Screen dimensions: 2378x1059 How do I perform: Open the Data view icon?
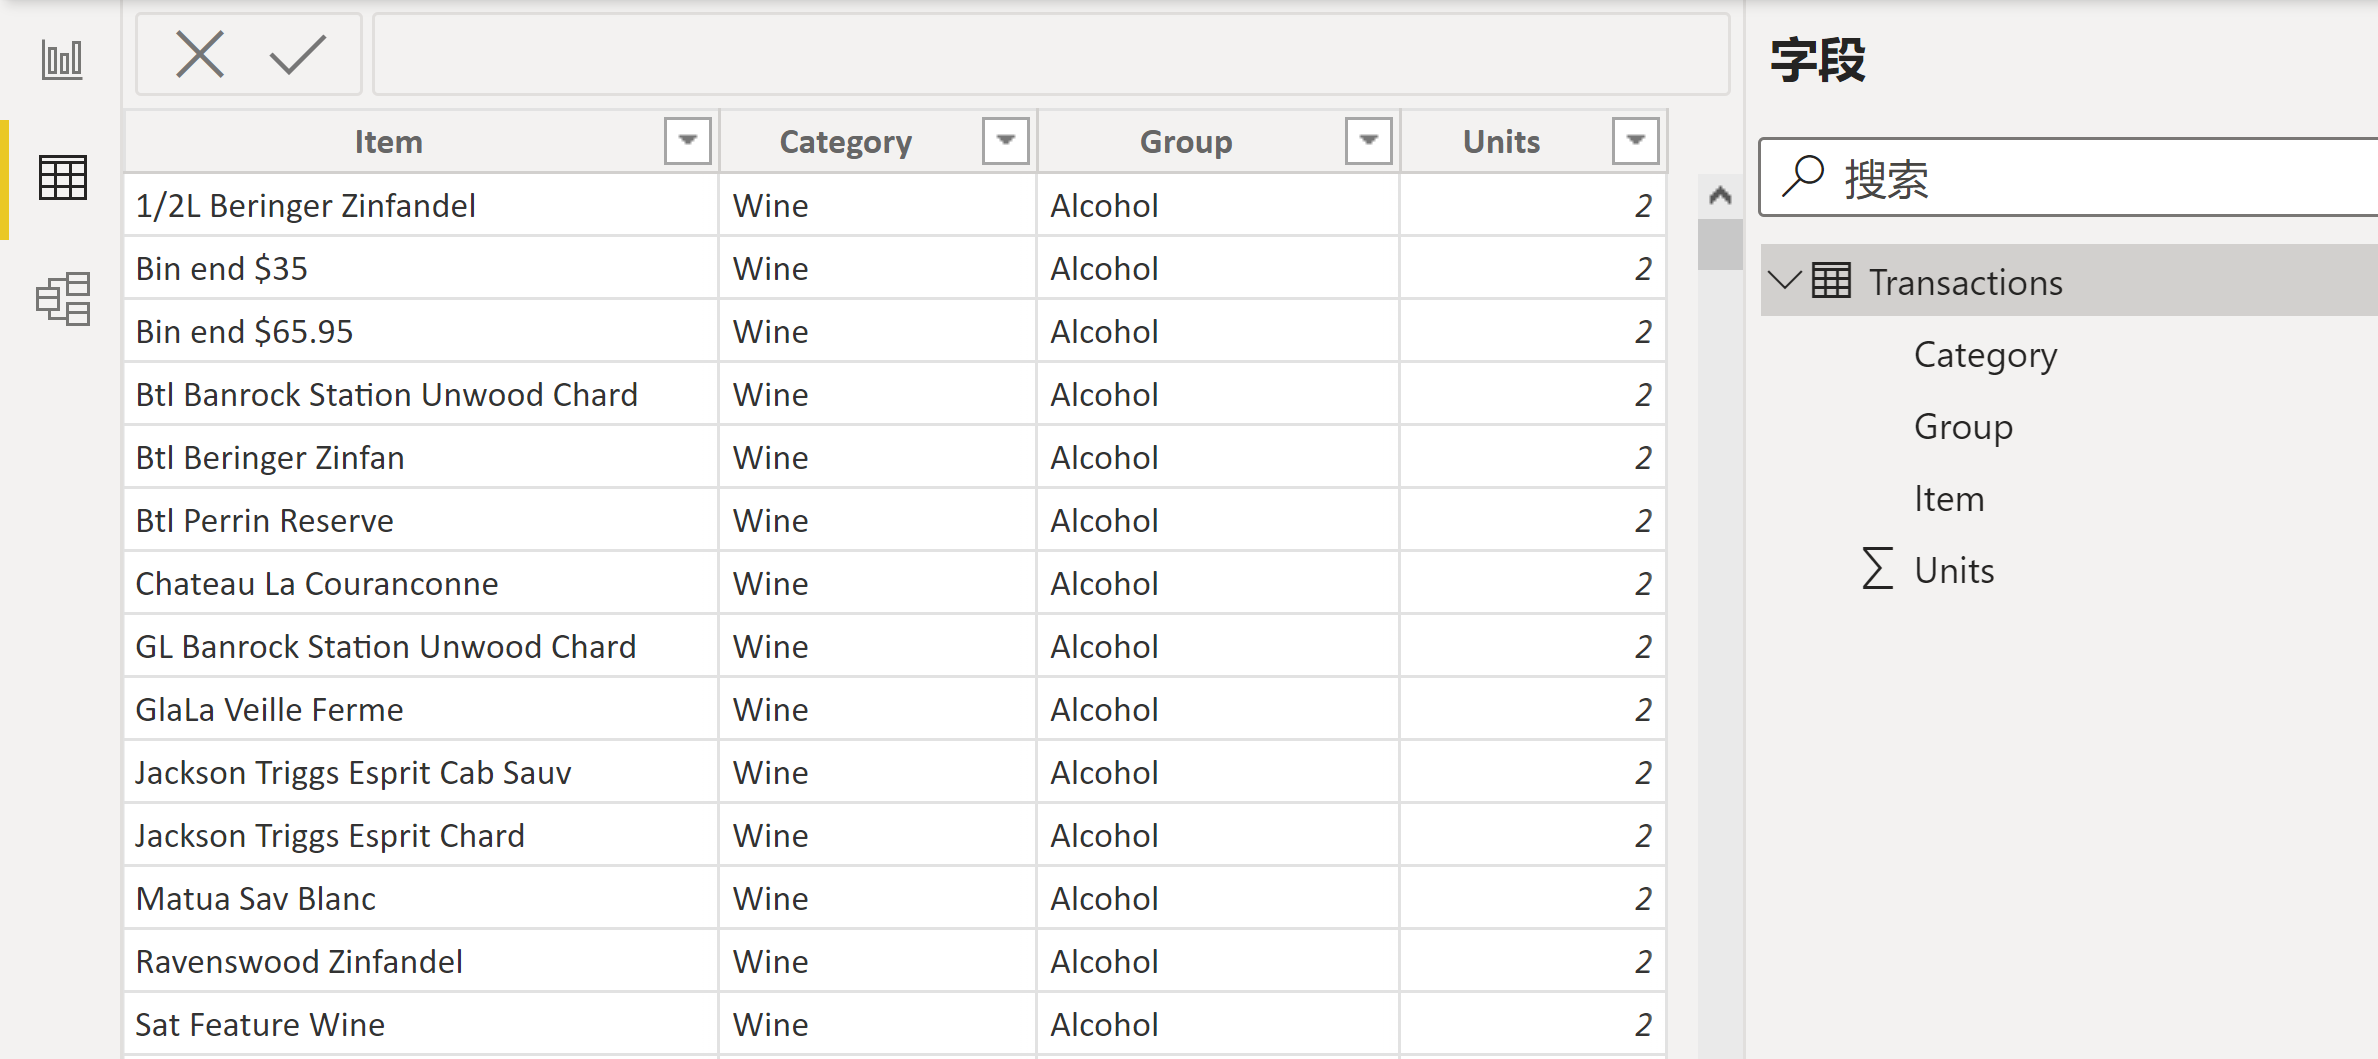[62, 178]
